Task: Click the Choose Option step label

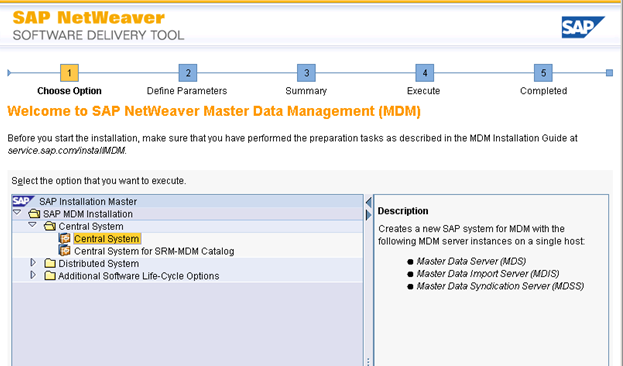Action: tap(69, 91)
